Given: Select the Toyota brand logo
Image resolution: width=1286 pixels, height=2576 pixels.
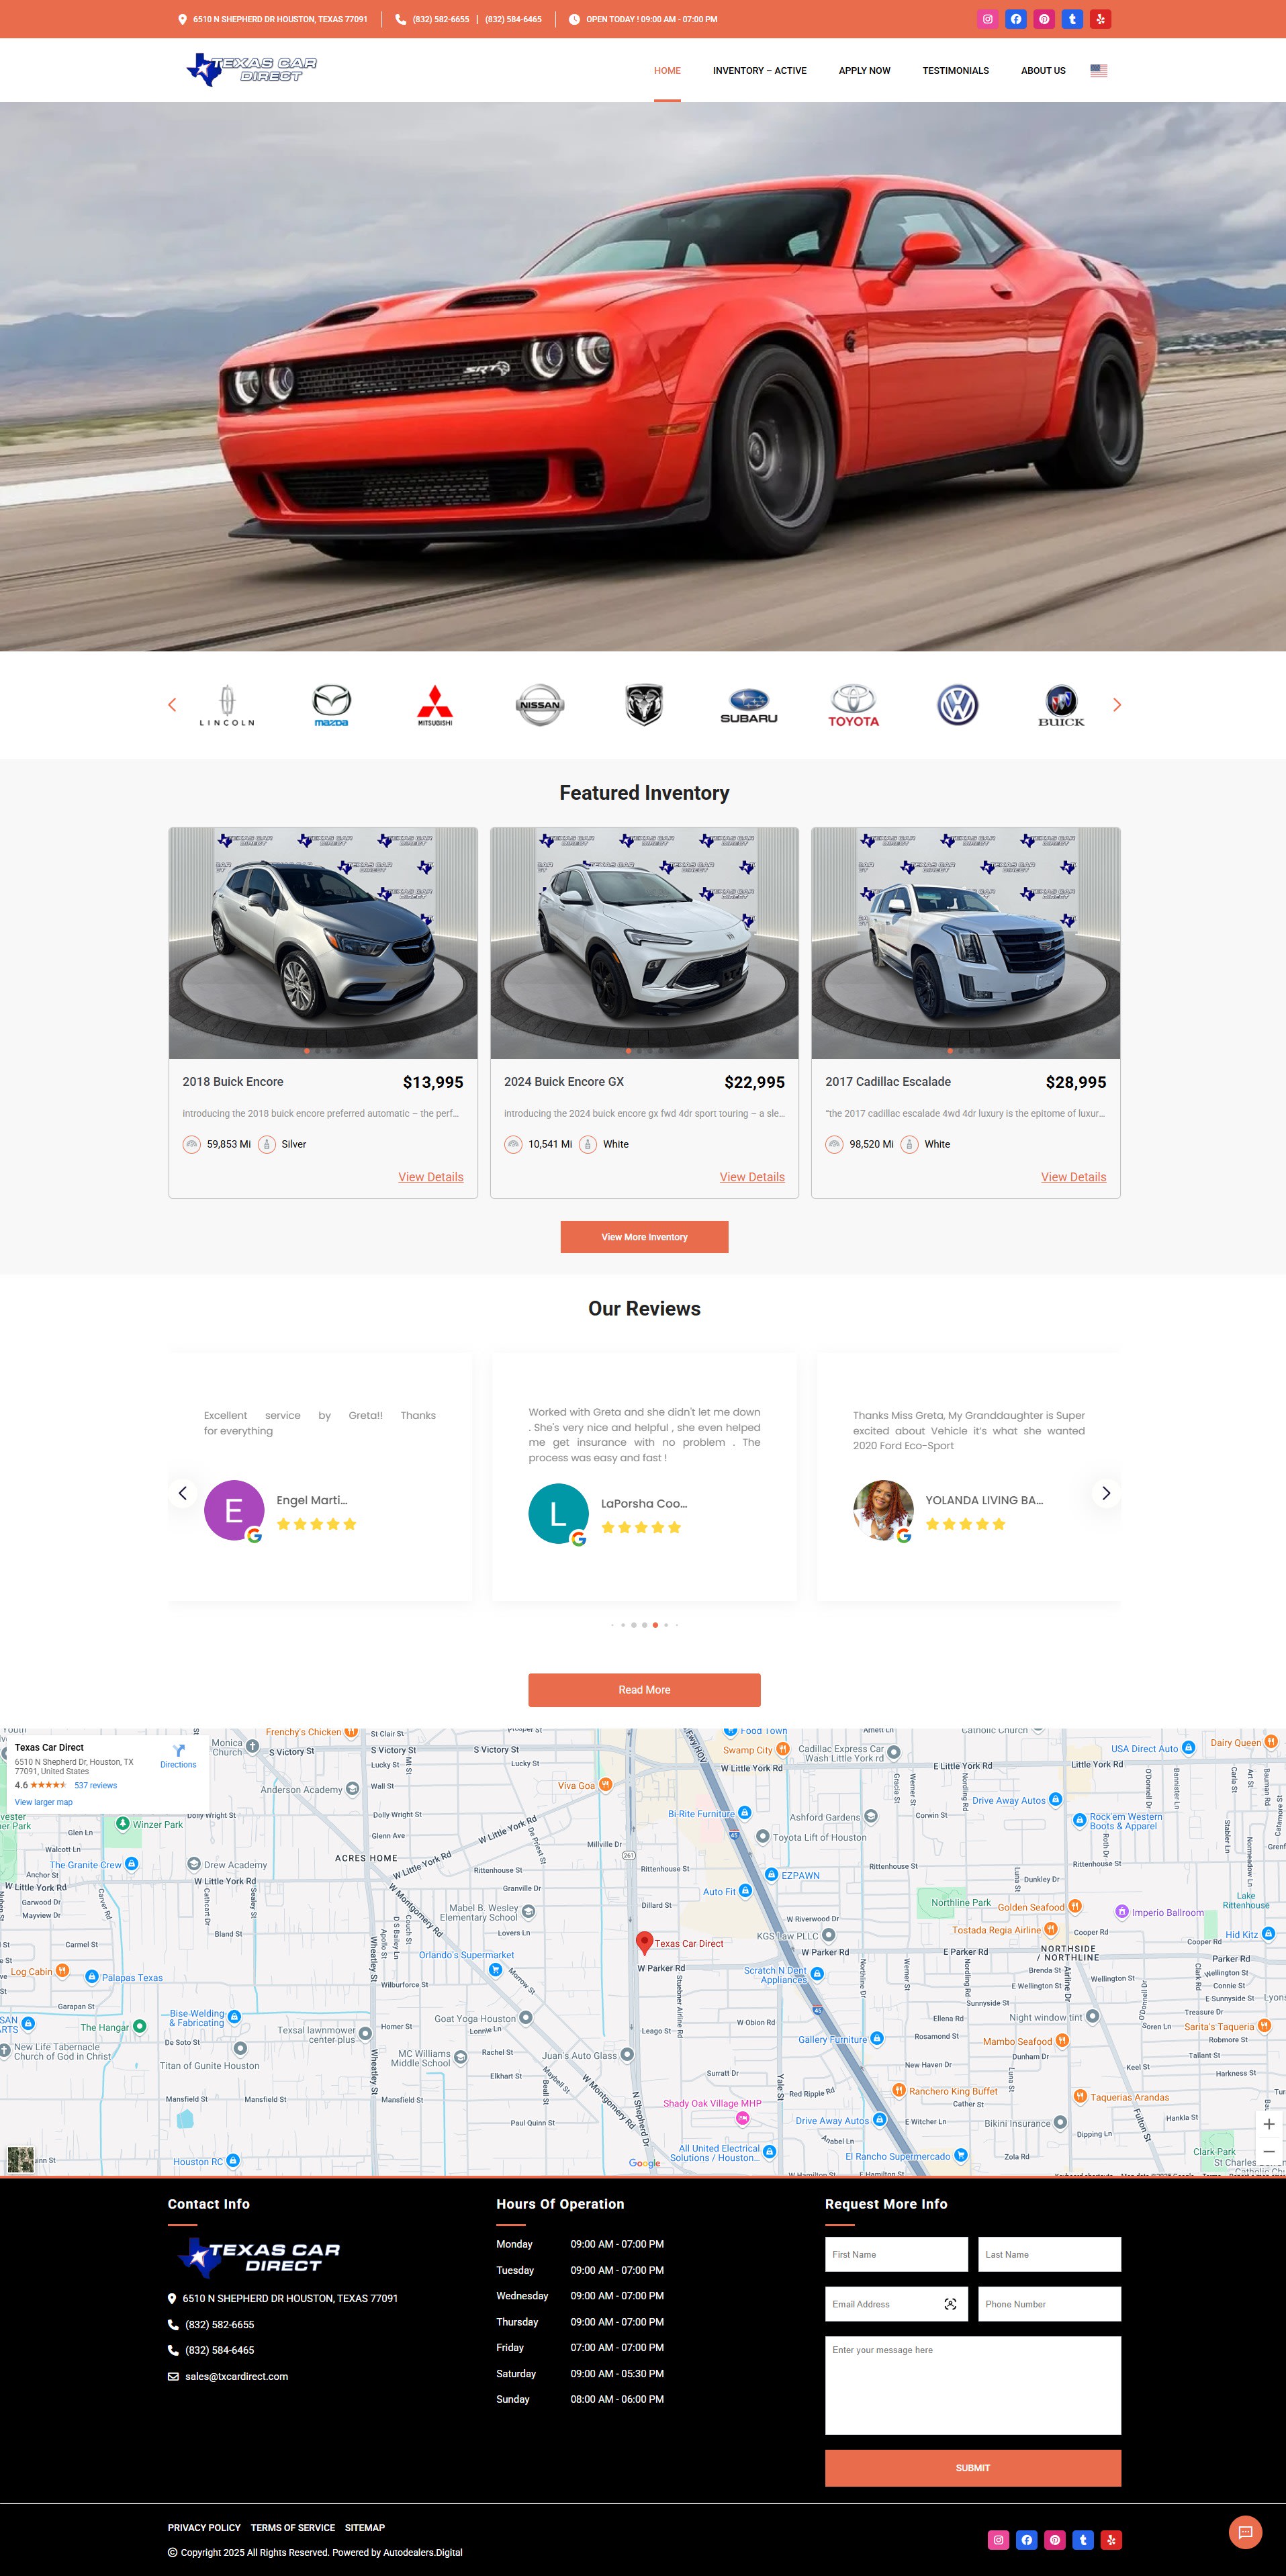Looking at the screenshot, I should tap(853, 705).
